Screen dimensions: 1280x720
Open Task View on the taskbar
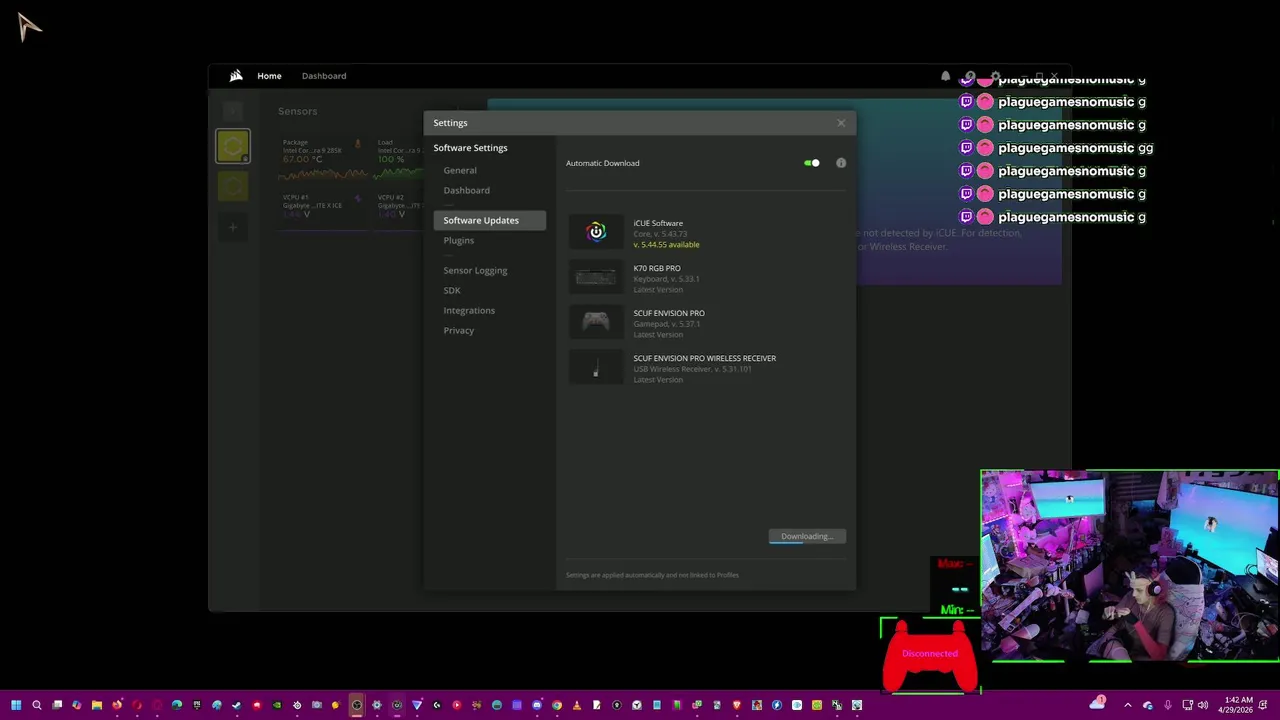click(57, 705)
